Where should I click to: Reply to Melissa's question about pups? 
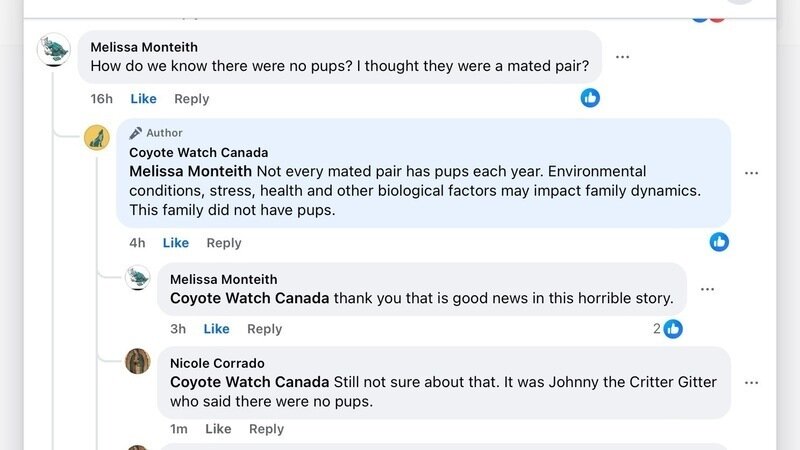tap(191, 99)
